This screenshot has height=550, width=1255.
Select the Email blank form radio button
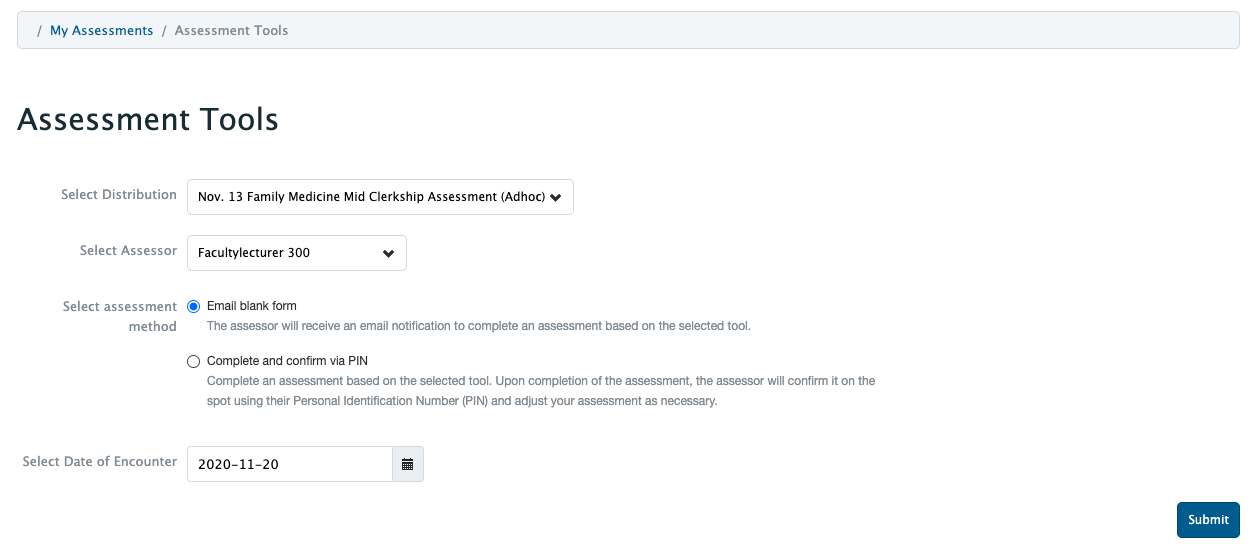(194, 306)
